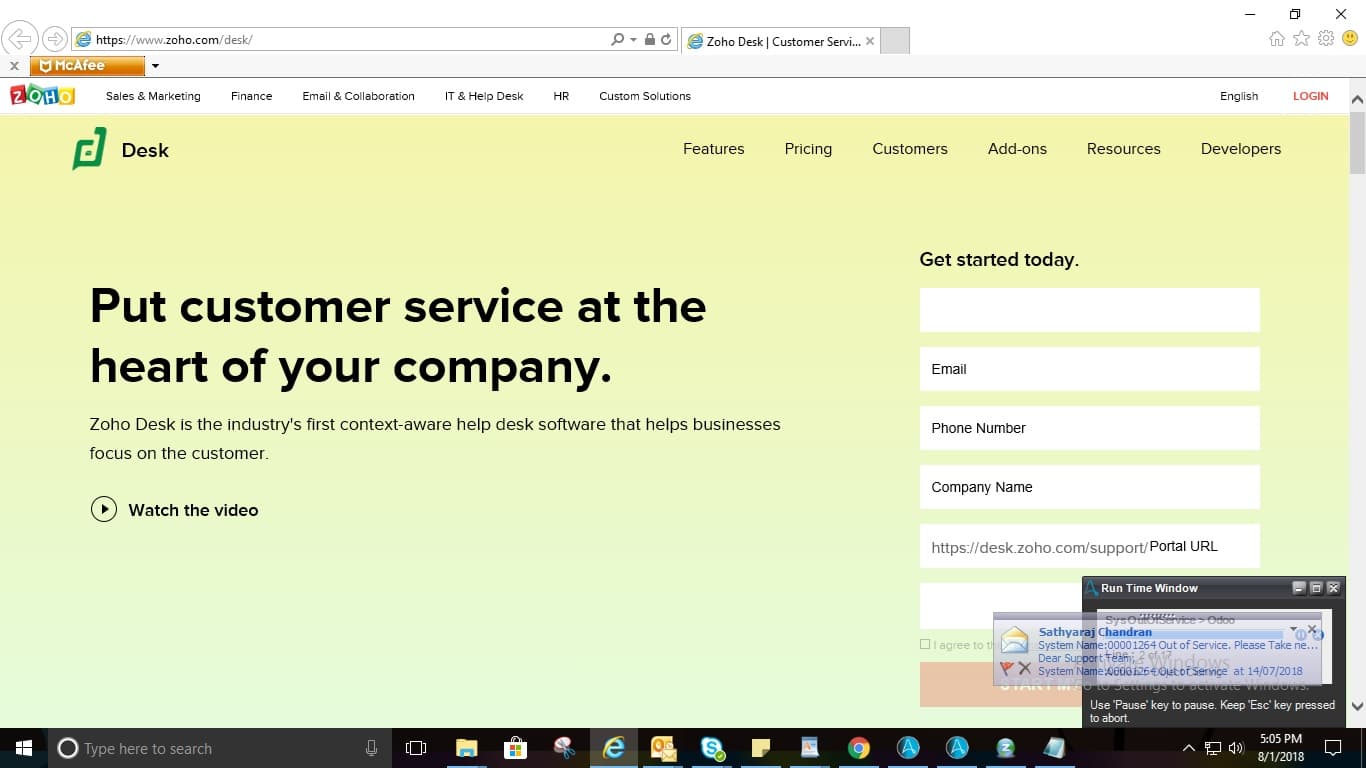The height and width of the screenshot is (768, 1366).
Task: Open Favorites with the star icon
Action: (x=1301, y=39)
